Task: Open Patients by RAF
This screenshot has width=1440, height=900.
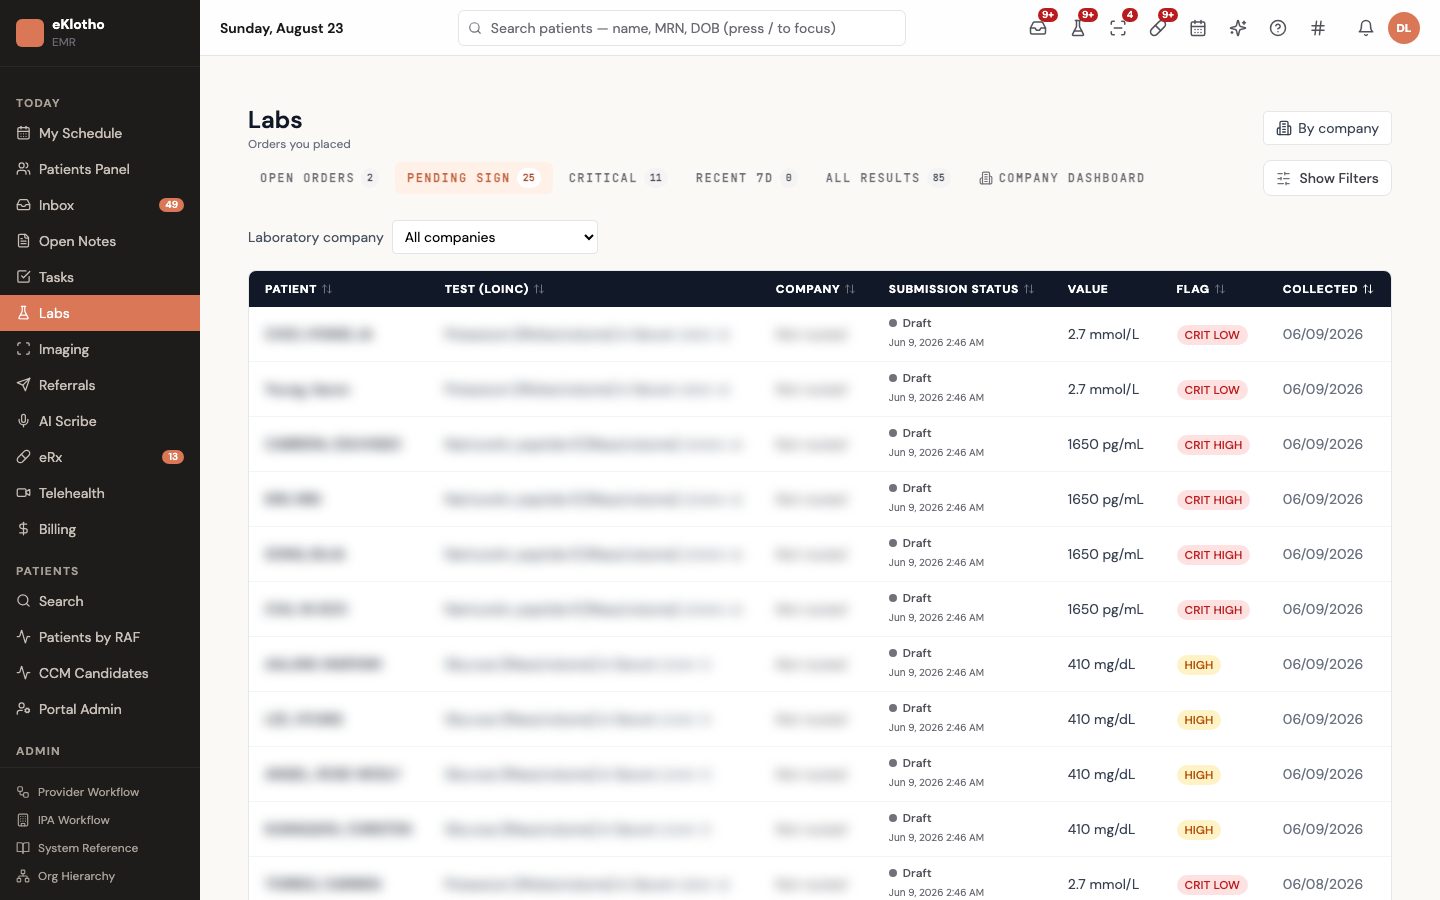Action: (x=100, y=637)
